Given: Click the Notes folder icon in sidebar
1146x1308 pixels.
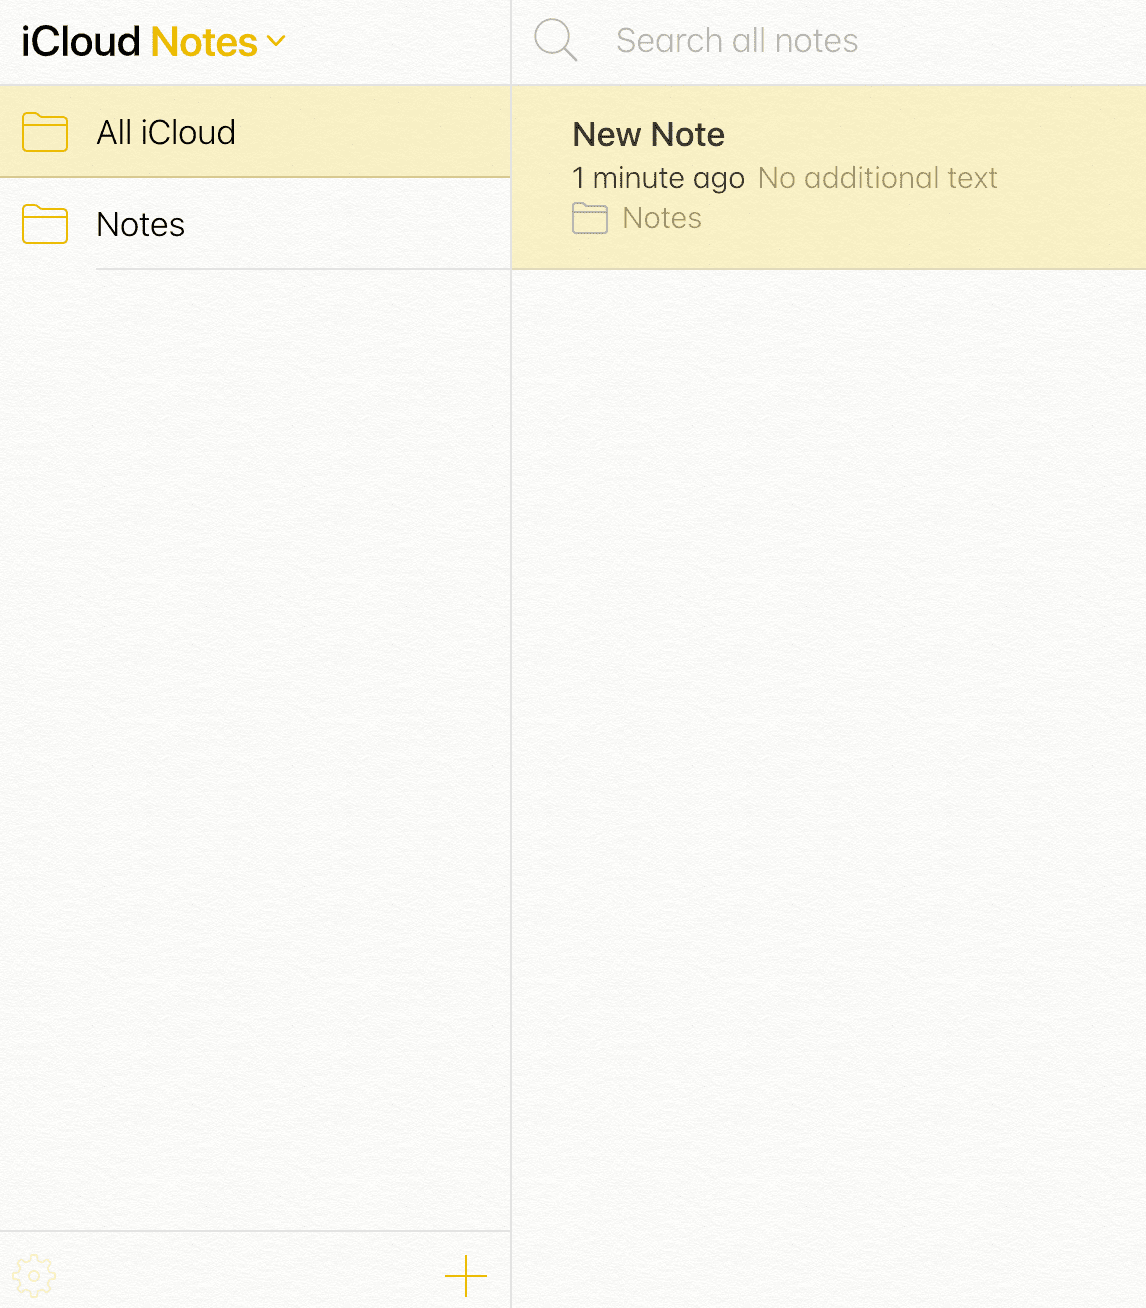Looking at the screenshot, I should (x=44, y=224).
